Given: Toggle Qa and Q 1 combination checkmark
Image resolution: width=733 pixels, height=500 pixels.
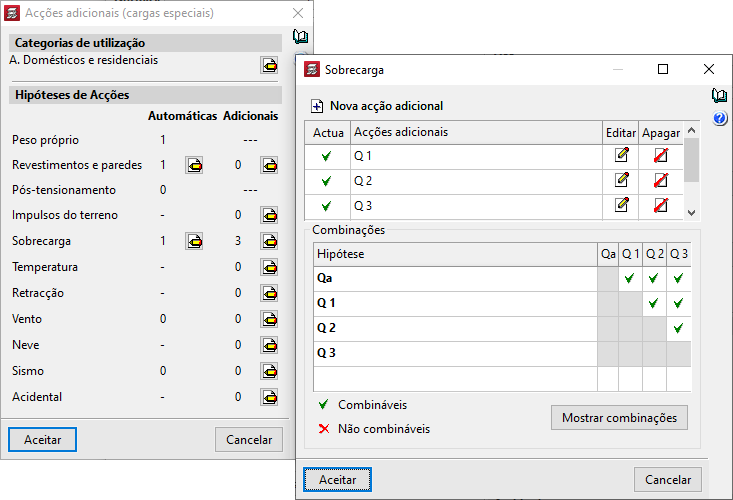Looking at the screenshot, I should 630,279.
